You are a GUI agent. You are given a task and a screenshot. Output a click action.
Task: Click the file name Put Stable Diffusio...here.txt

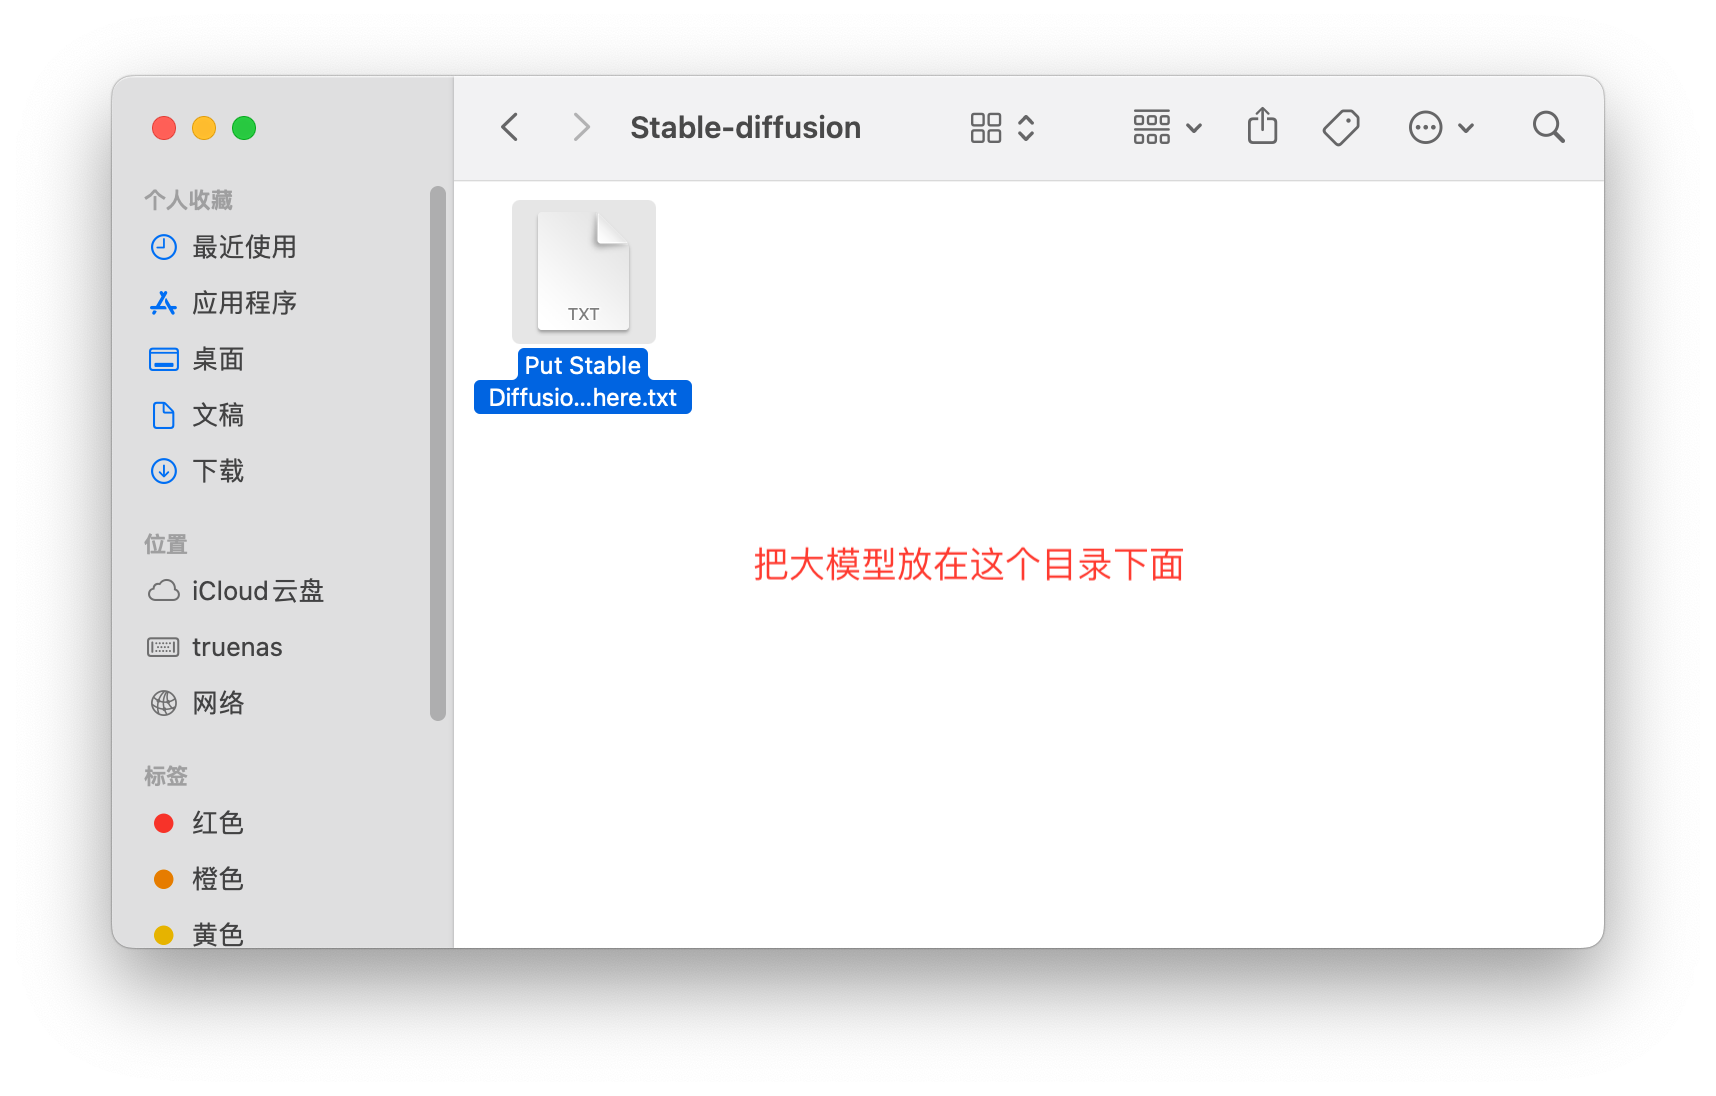click(x=583, y=381)
